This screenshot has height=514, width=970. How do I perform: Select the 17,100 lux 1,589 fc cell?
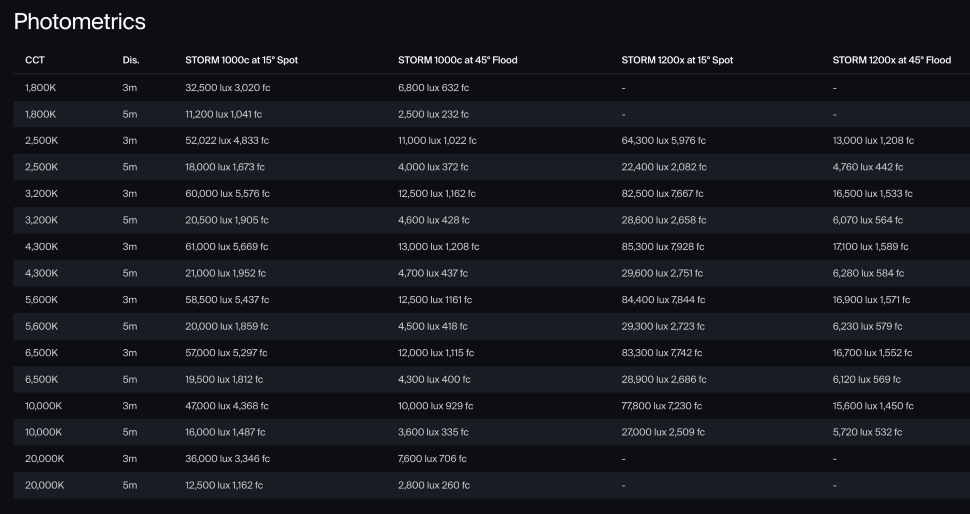(x=870, y=247)
